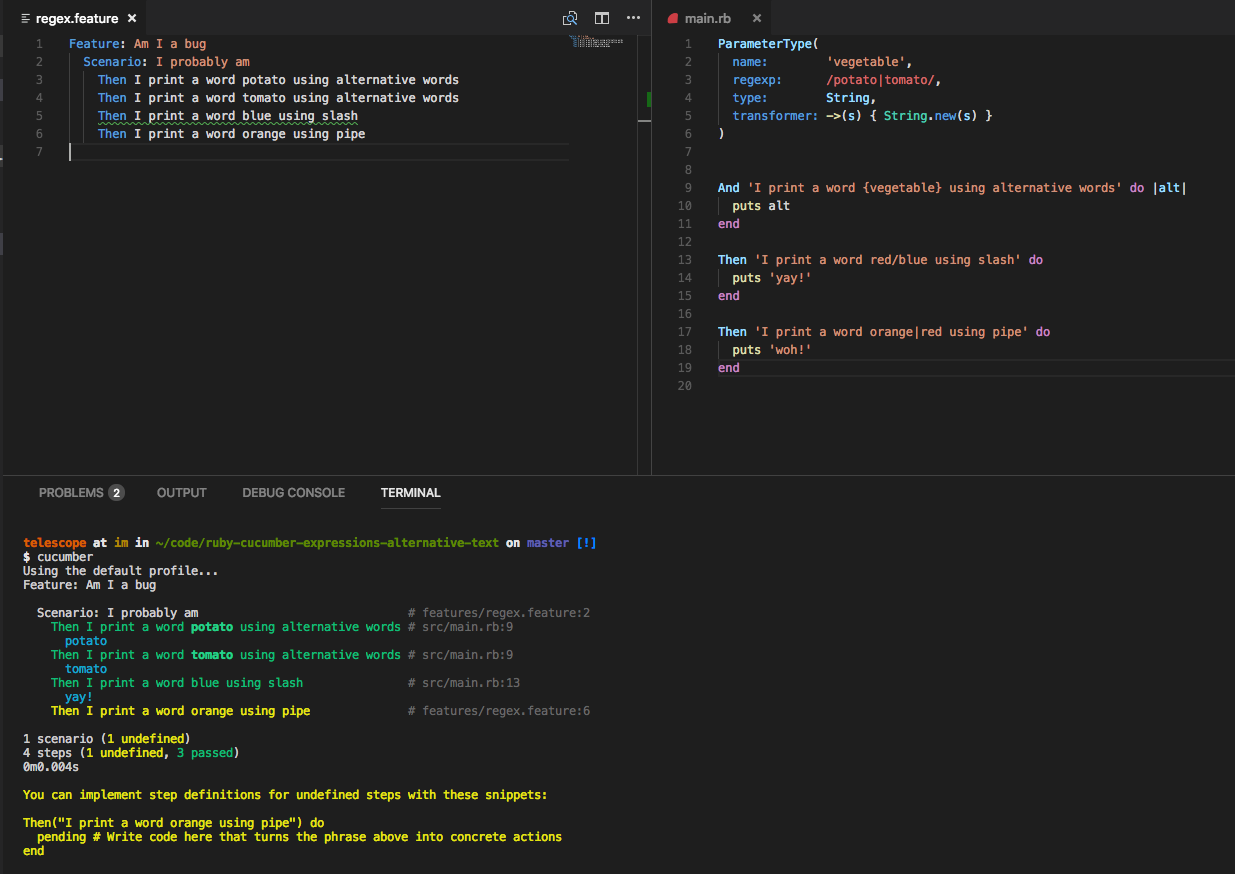Screen dimensions: 1235x874
Task: Click '4 steps (1 undefined, 3 passed)' in terminal
Action: pyautogui.click(x=131, y=753)
